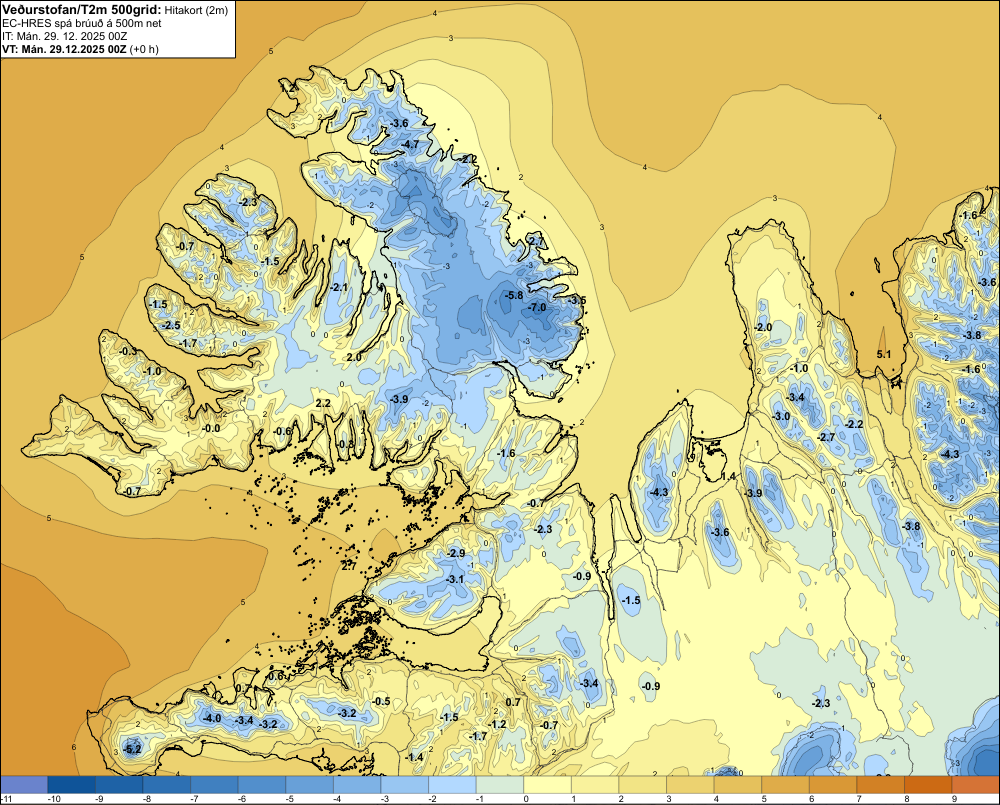Click the '(+0 h)' forecast offset text
The image size is (1000, 805).
pos(144,49)
